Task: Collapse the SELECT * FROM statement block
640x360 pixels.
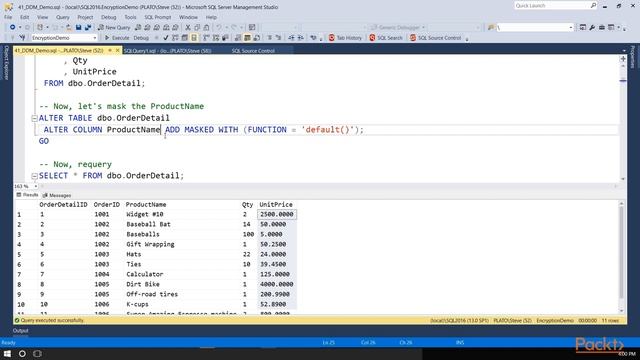Action: (34, 176)
